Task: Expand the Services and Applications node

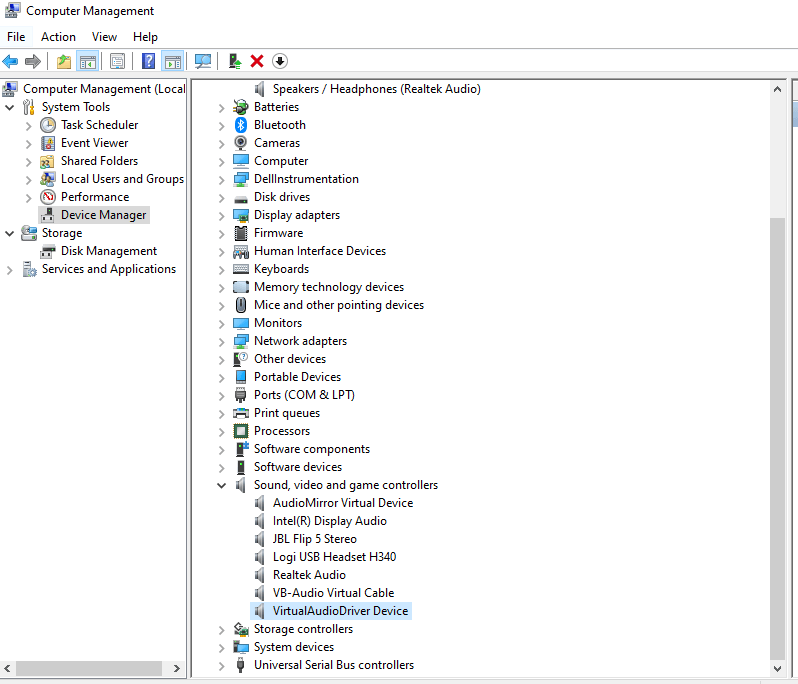Action: point(9,270)
